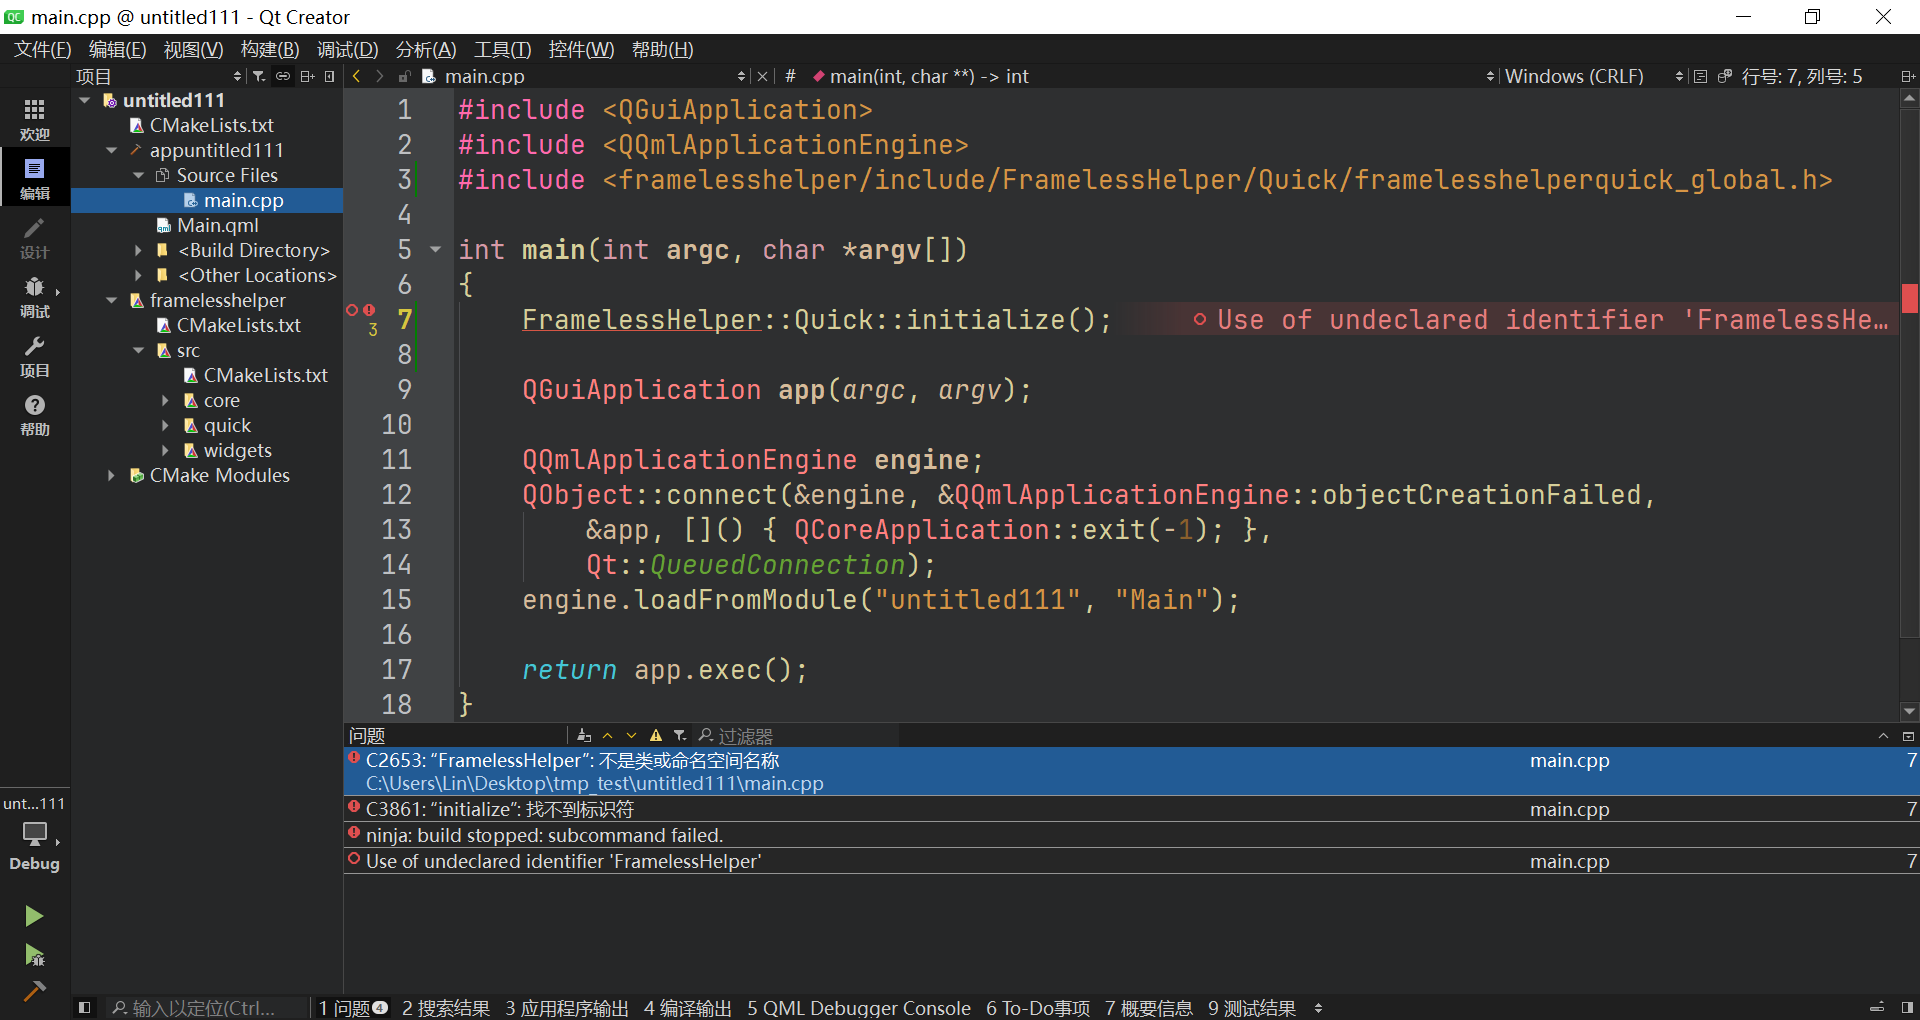
Task: Switch to the 编辑 (Edit) mode
Action: point(35,178)
